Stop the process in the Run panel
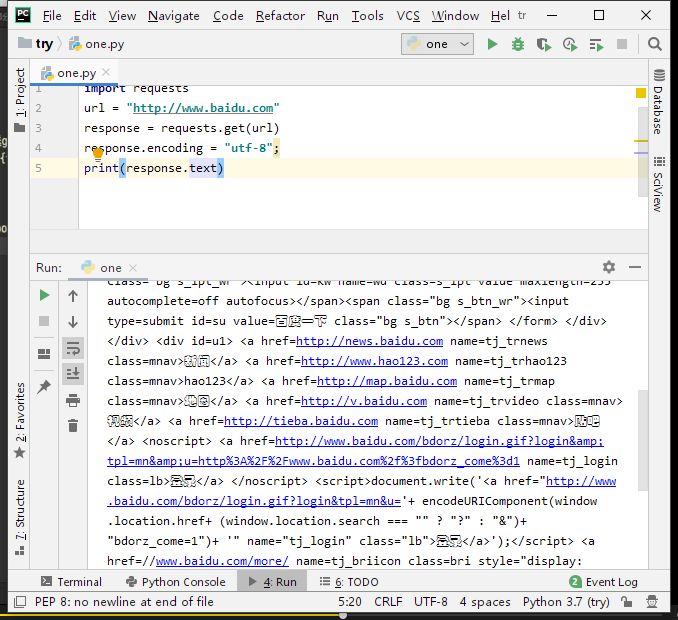Image resolution: width=678 pixels, height=620 pixels. 44,321
